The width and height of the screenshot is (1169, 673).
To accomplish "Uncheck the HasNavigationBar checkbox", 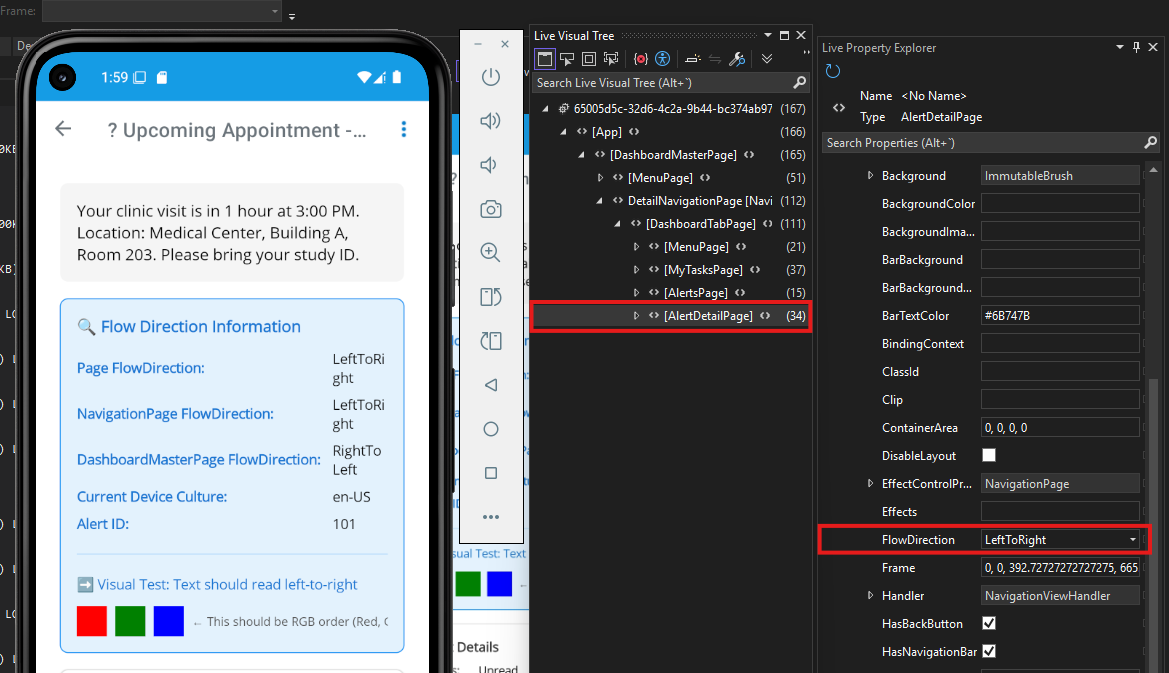I will 989,651.
